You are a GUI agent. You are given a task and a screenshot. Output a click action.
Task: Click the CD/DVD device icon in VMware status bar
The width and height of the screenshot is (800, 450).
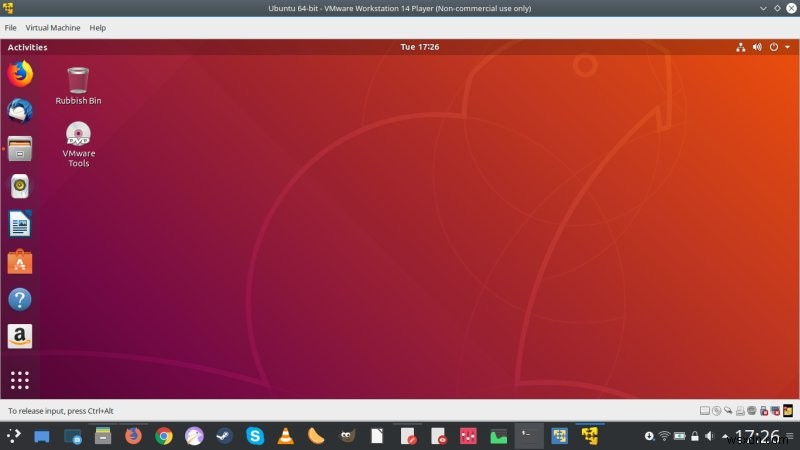click(716, 411)
